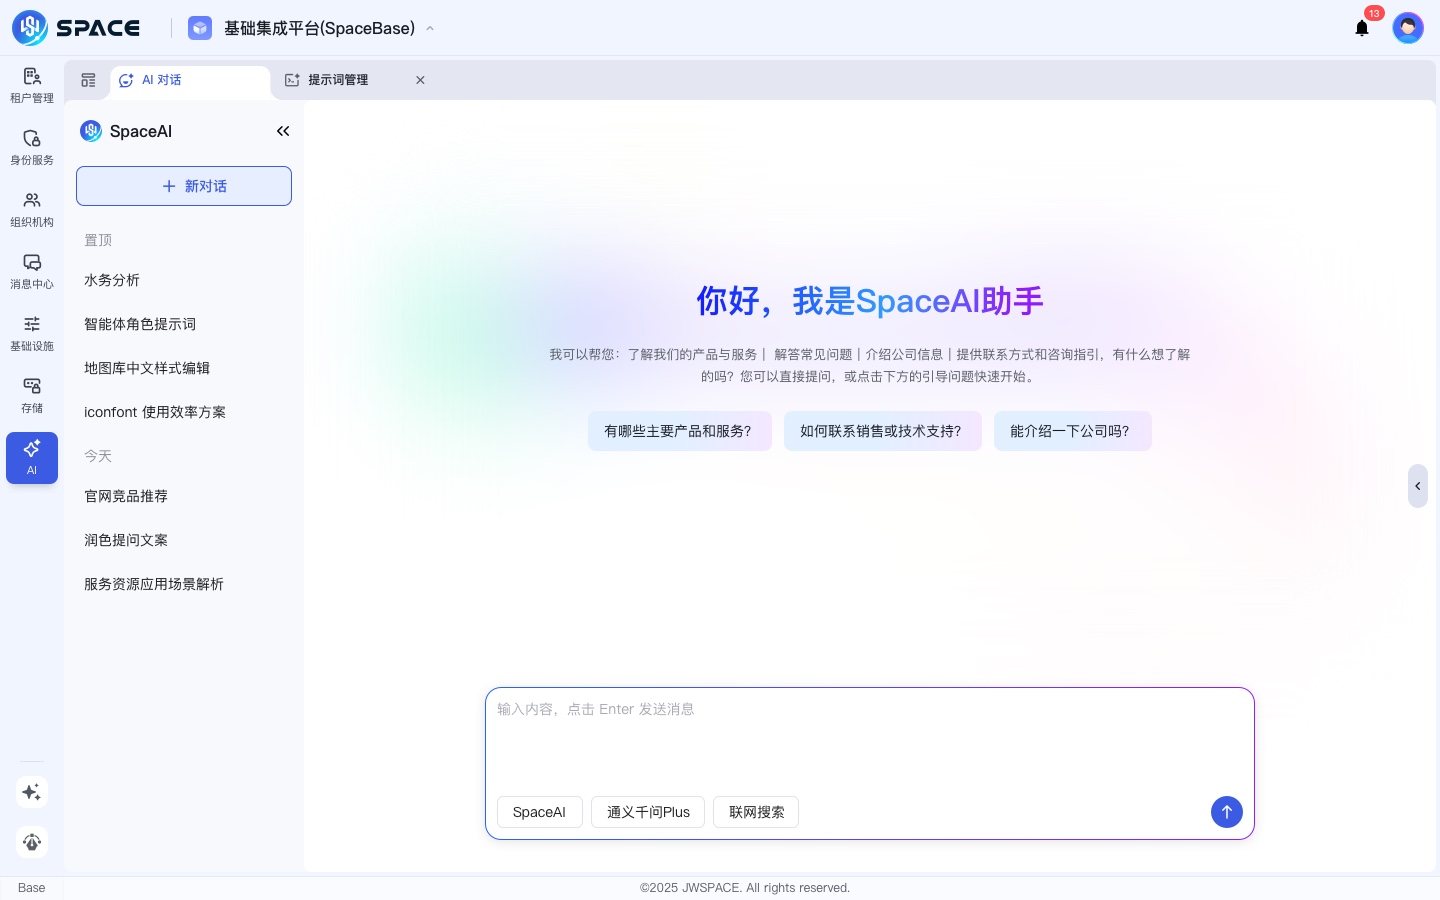
Task: Click the tab overview icon left of AI 对话
Action: pyautogui.click(x=88, y=80)
